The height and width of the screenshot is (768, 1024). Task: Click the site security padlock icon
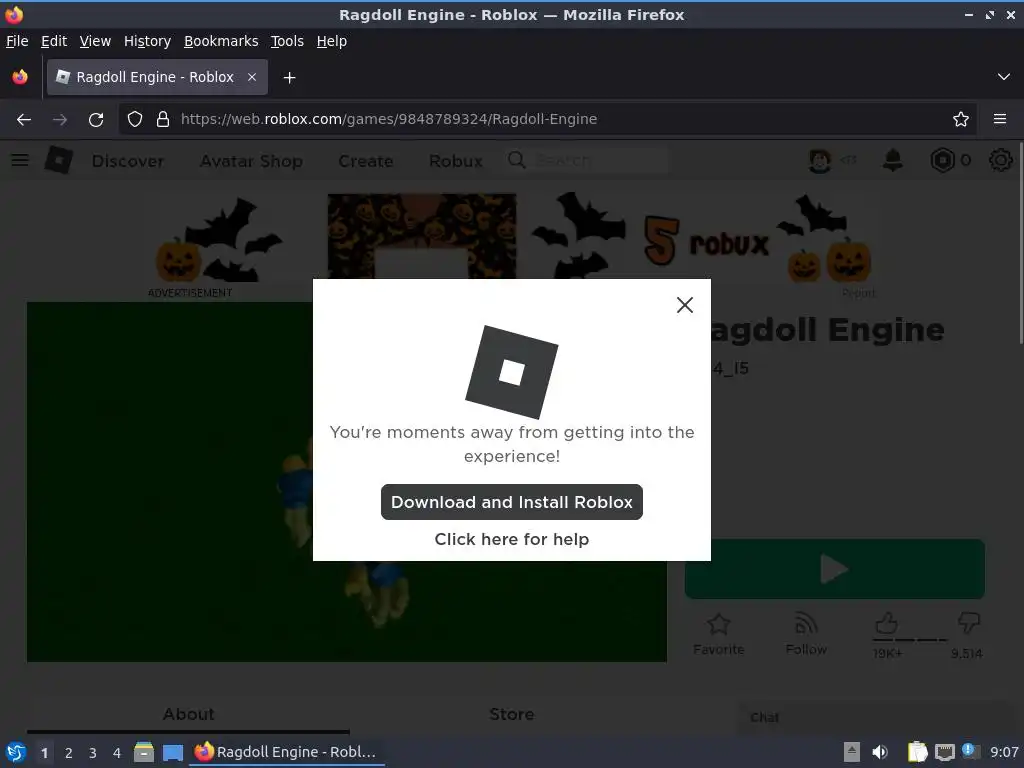(163, 119)
